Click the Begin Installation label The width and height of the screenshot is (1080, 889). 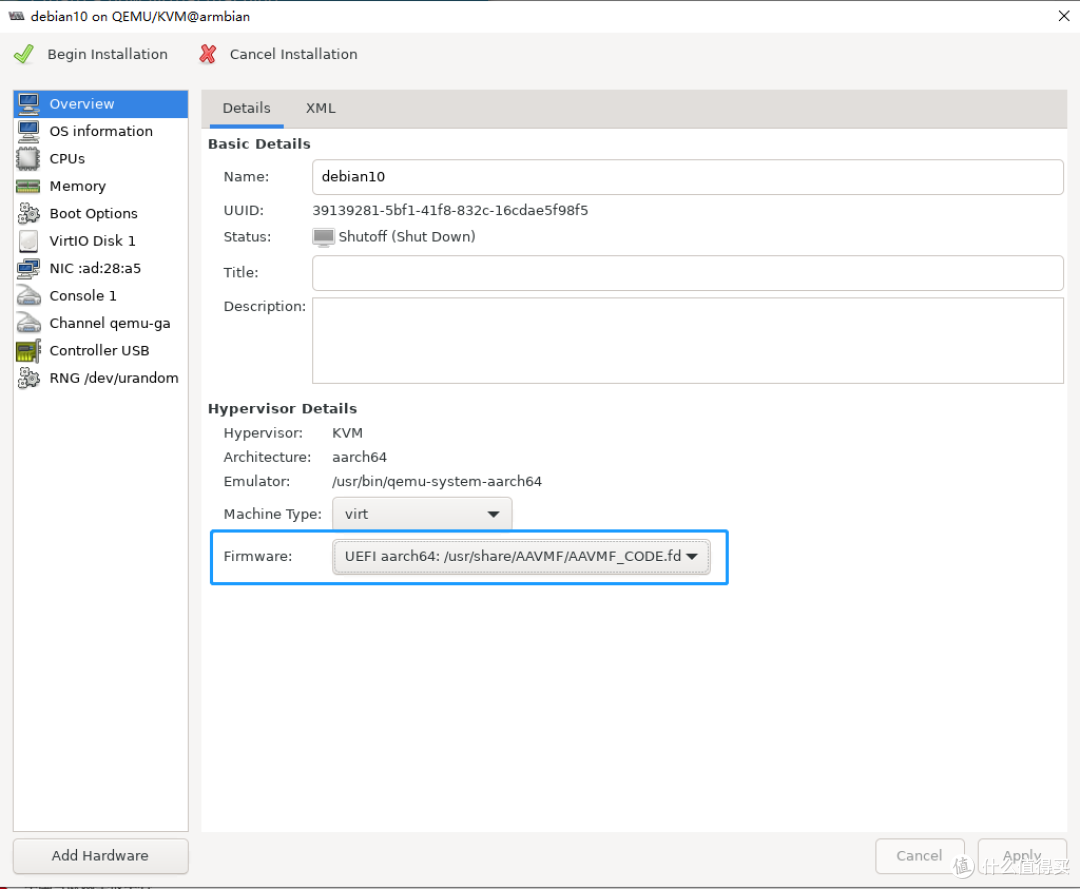coord(107,54)
